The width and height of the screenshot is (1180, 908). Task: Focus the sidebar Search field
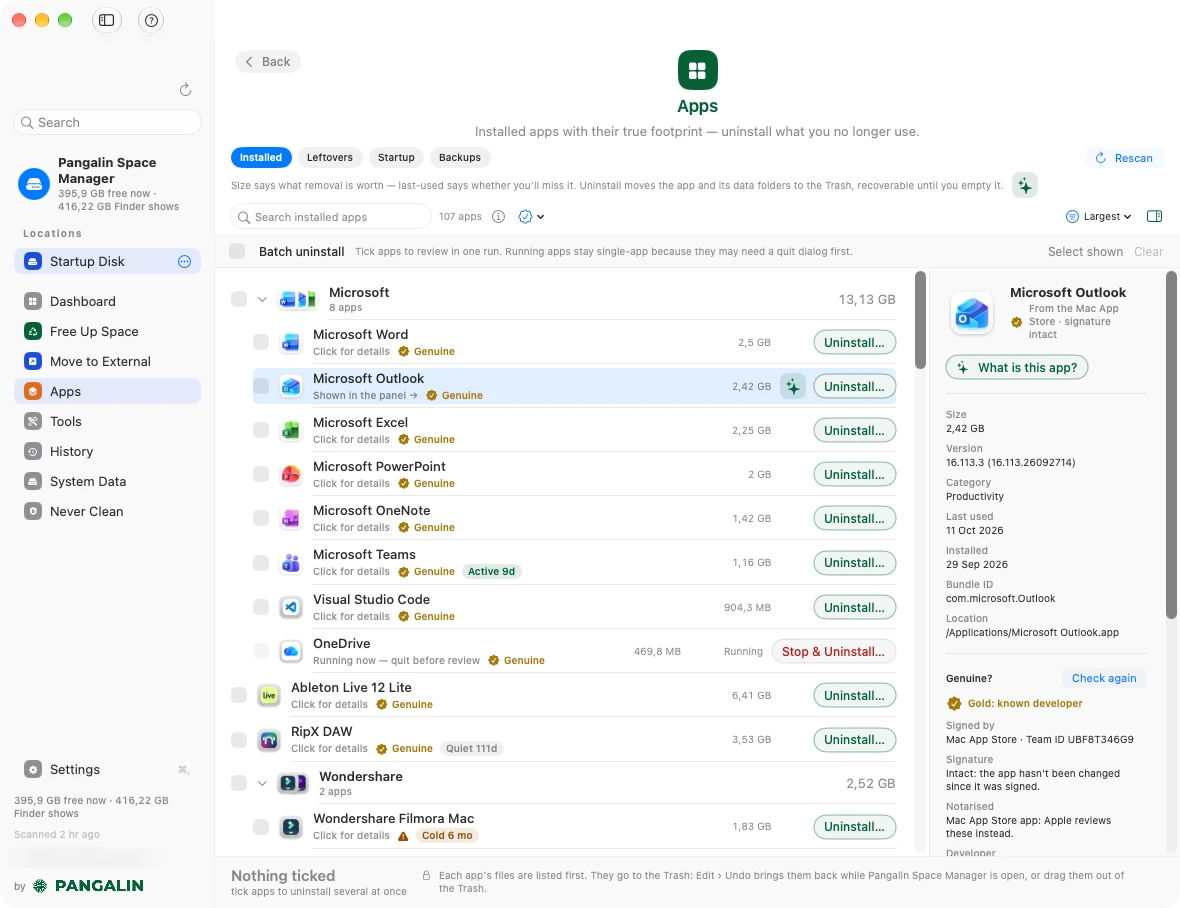tap(108, 122)
